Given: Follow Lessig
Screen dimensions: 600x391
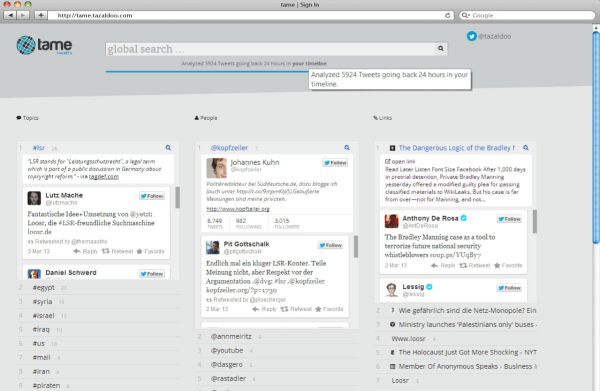Looking at the screenshot, I should [x=509, y=288].
